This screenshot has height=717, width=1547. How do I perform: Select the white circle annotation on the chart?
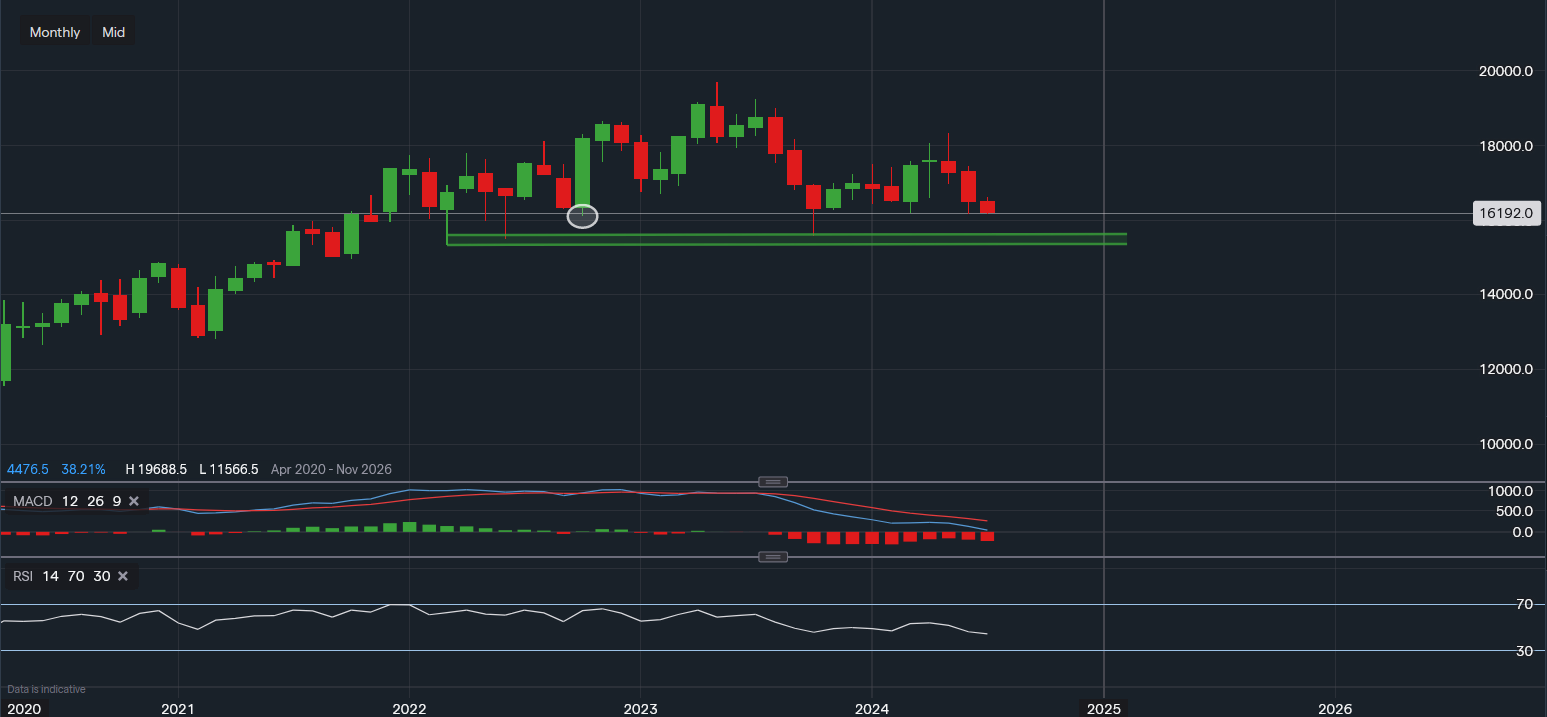coord(582,216)
